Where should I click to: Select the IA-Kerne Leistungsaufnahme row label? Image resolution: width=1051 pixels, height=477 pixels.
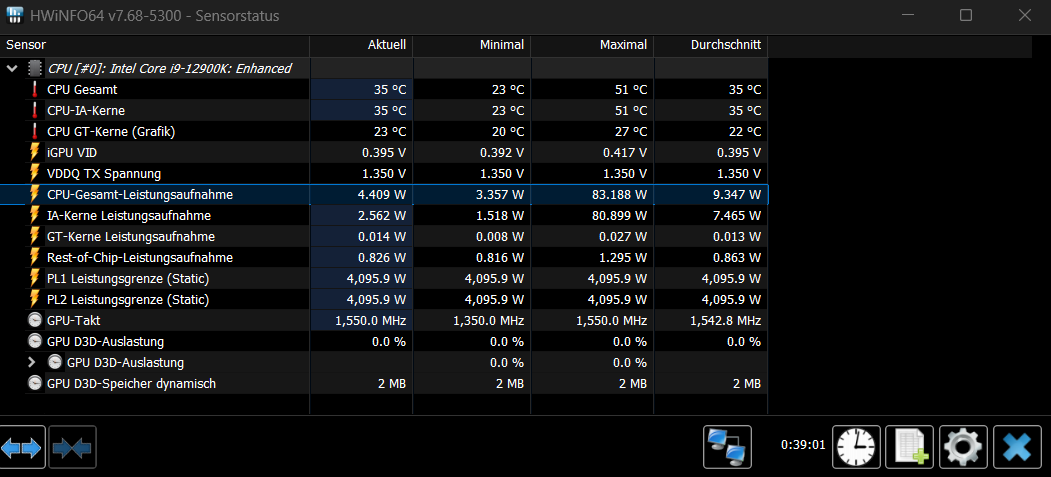click(129, 216)
